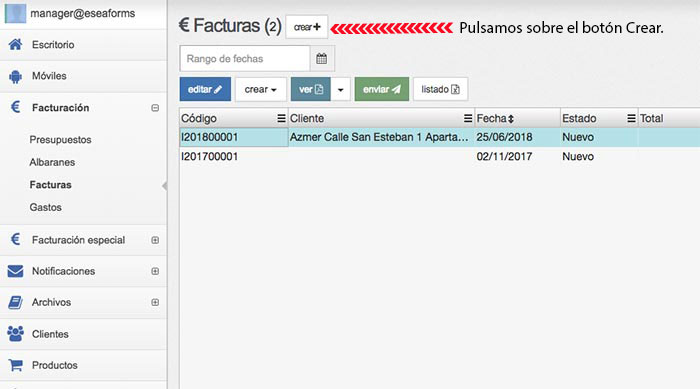Expand the Archivos section
This screenshot has width=700, height=389.
click(155, 302)
